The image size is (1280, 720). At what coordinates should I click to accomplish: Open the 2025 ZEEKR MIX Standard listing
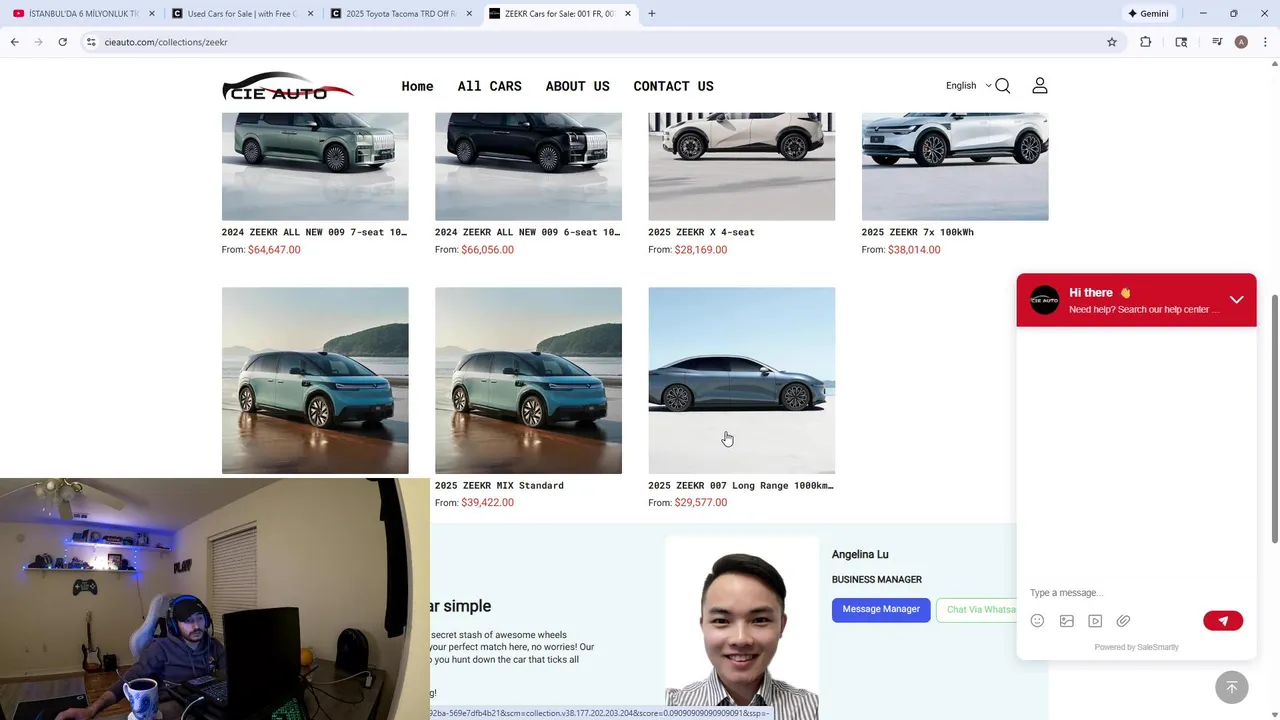click(x=499, y=485)
